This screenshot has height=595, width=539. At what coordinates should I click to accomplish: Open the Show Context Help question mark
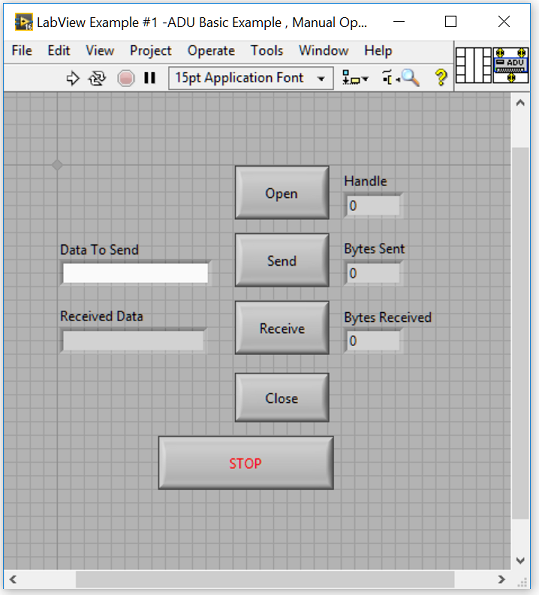click(441, 77)
